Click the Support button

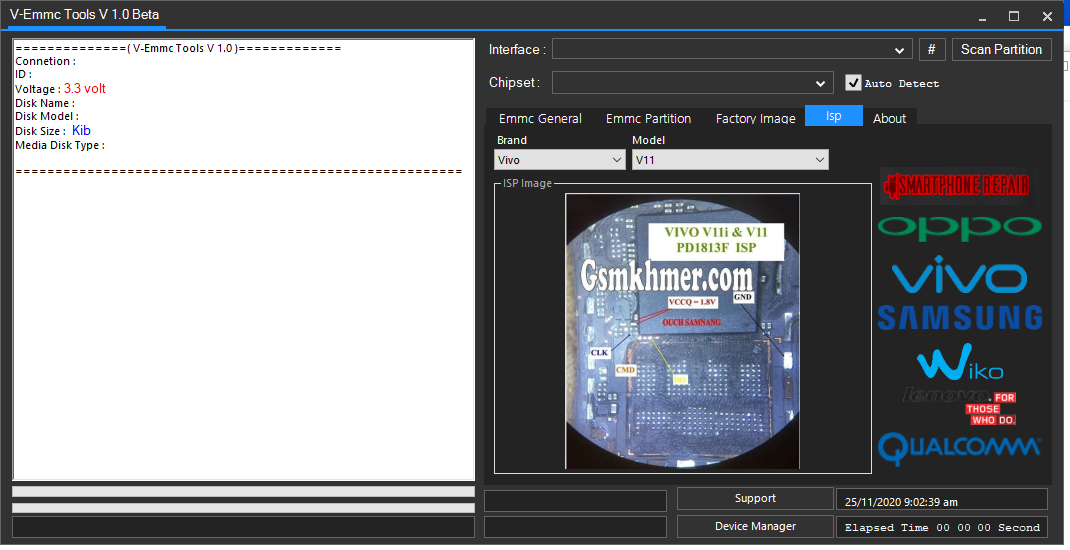coord(755,498)
